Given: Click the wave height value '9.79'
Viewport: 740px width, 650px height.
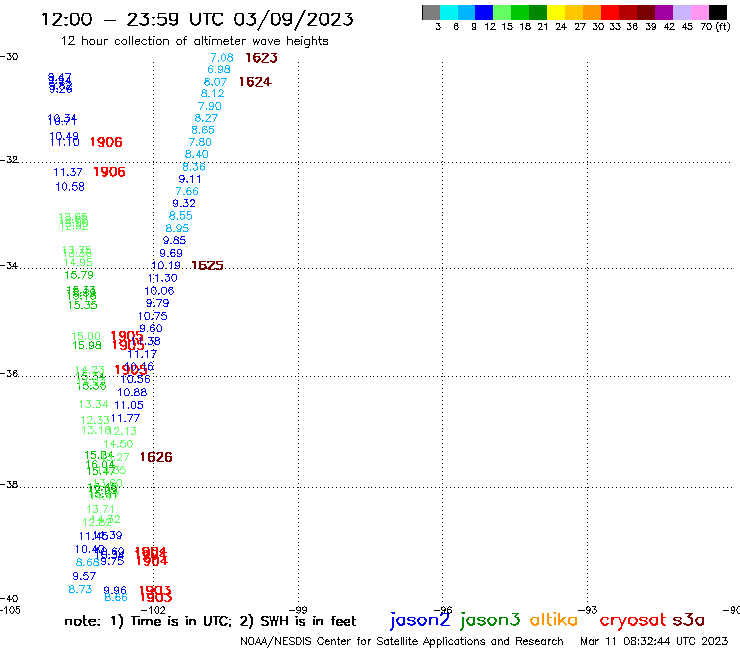Looking at the screenshot, I should (x=157, y=303).
